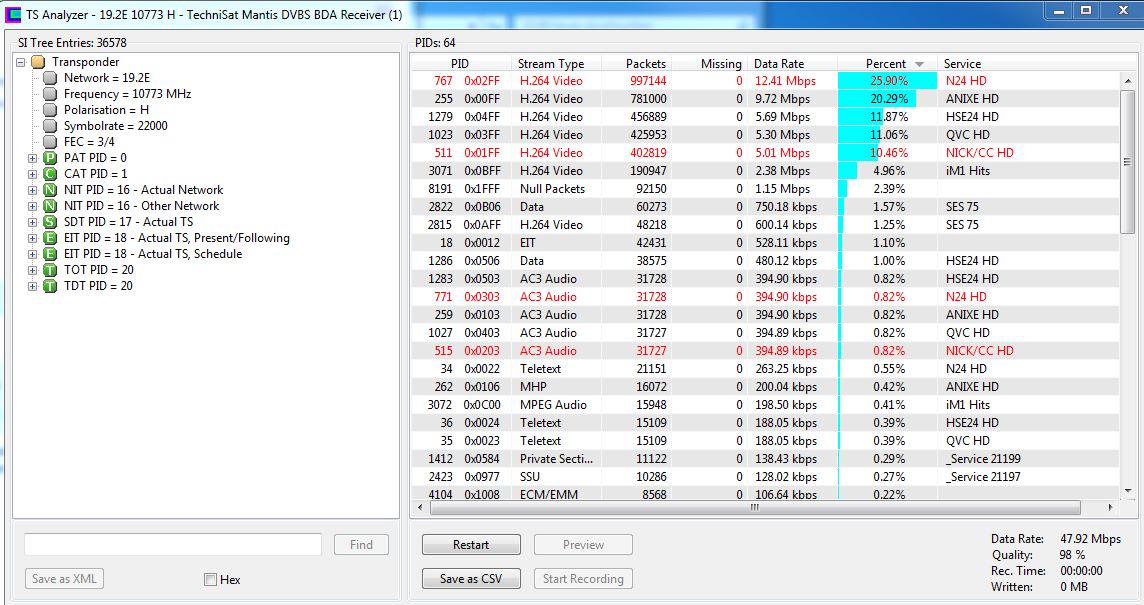Enable the Hex checkbox
The width and height of the screenshot is (1144, 605).
[210, 579]
